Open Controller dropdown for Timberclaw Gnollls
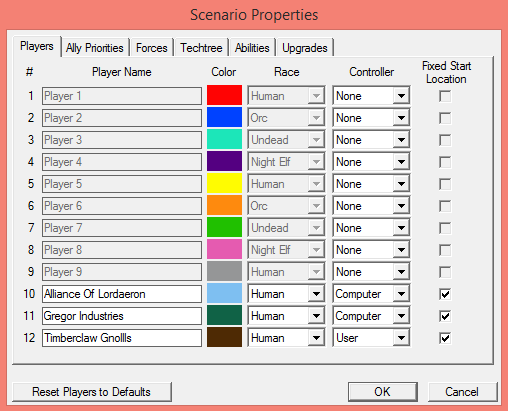Viewport: 508px width, 411px height. pyautogui.click(x=371, y=338)
